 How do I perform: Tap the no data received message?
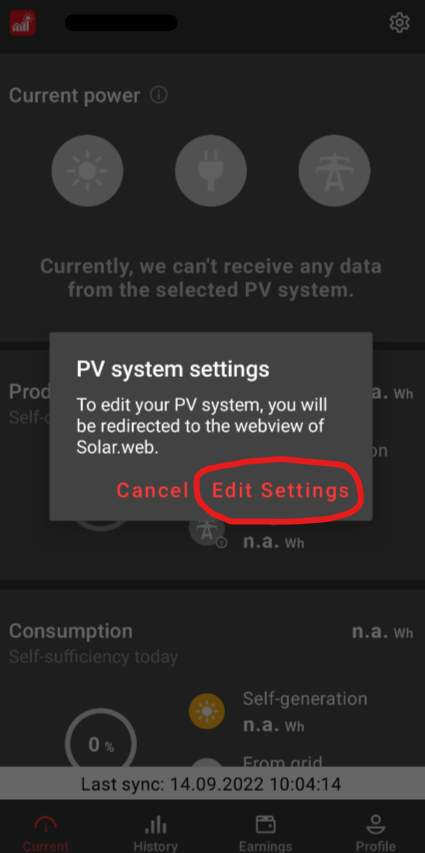click(211, 278)
